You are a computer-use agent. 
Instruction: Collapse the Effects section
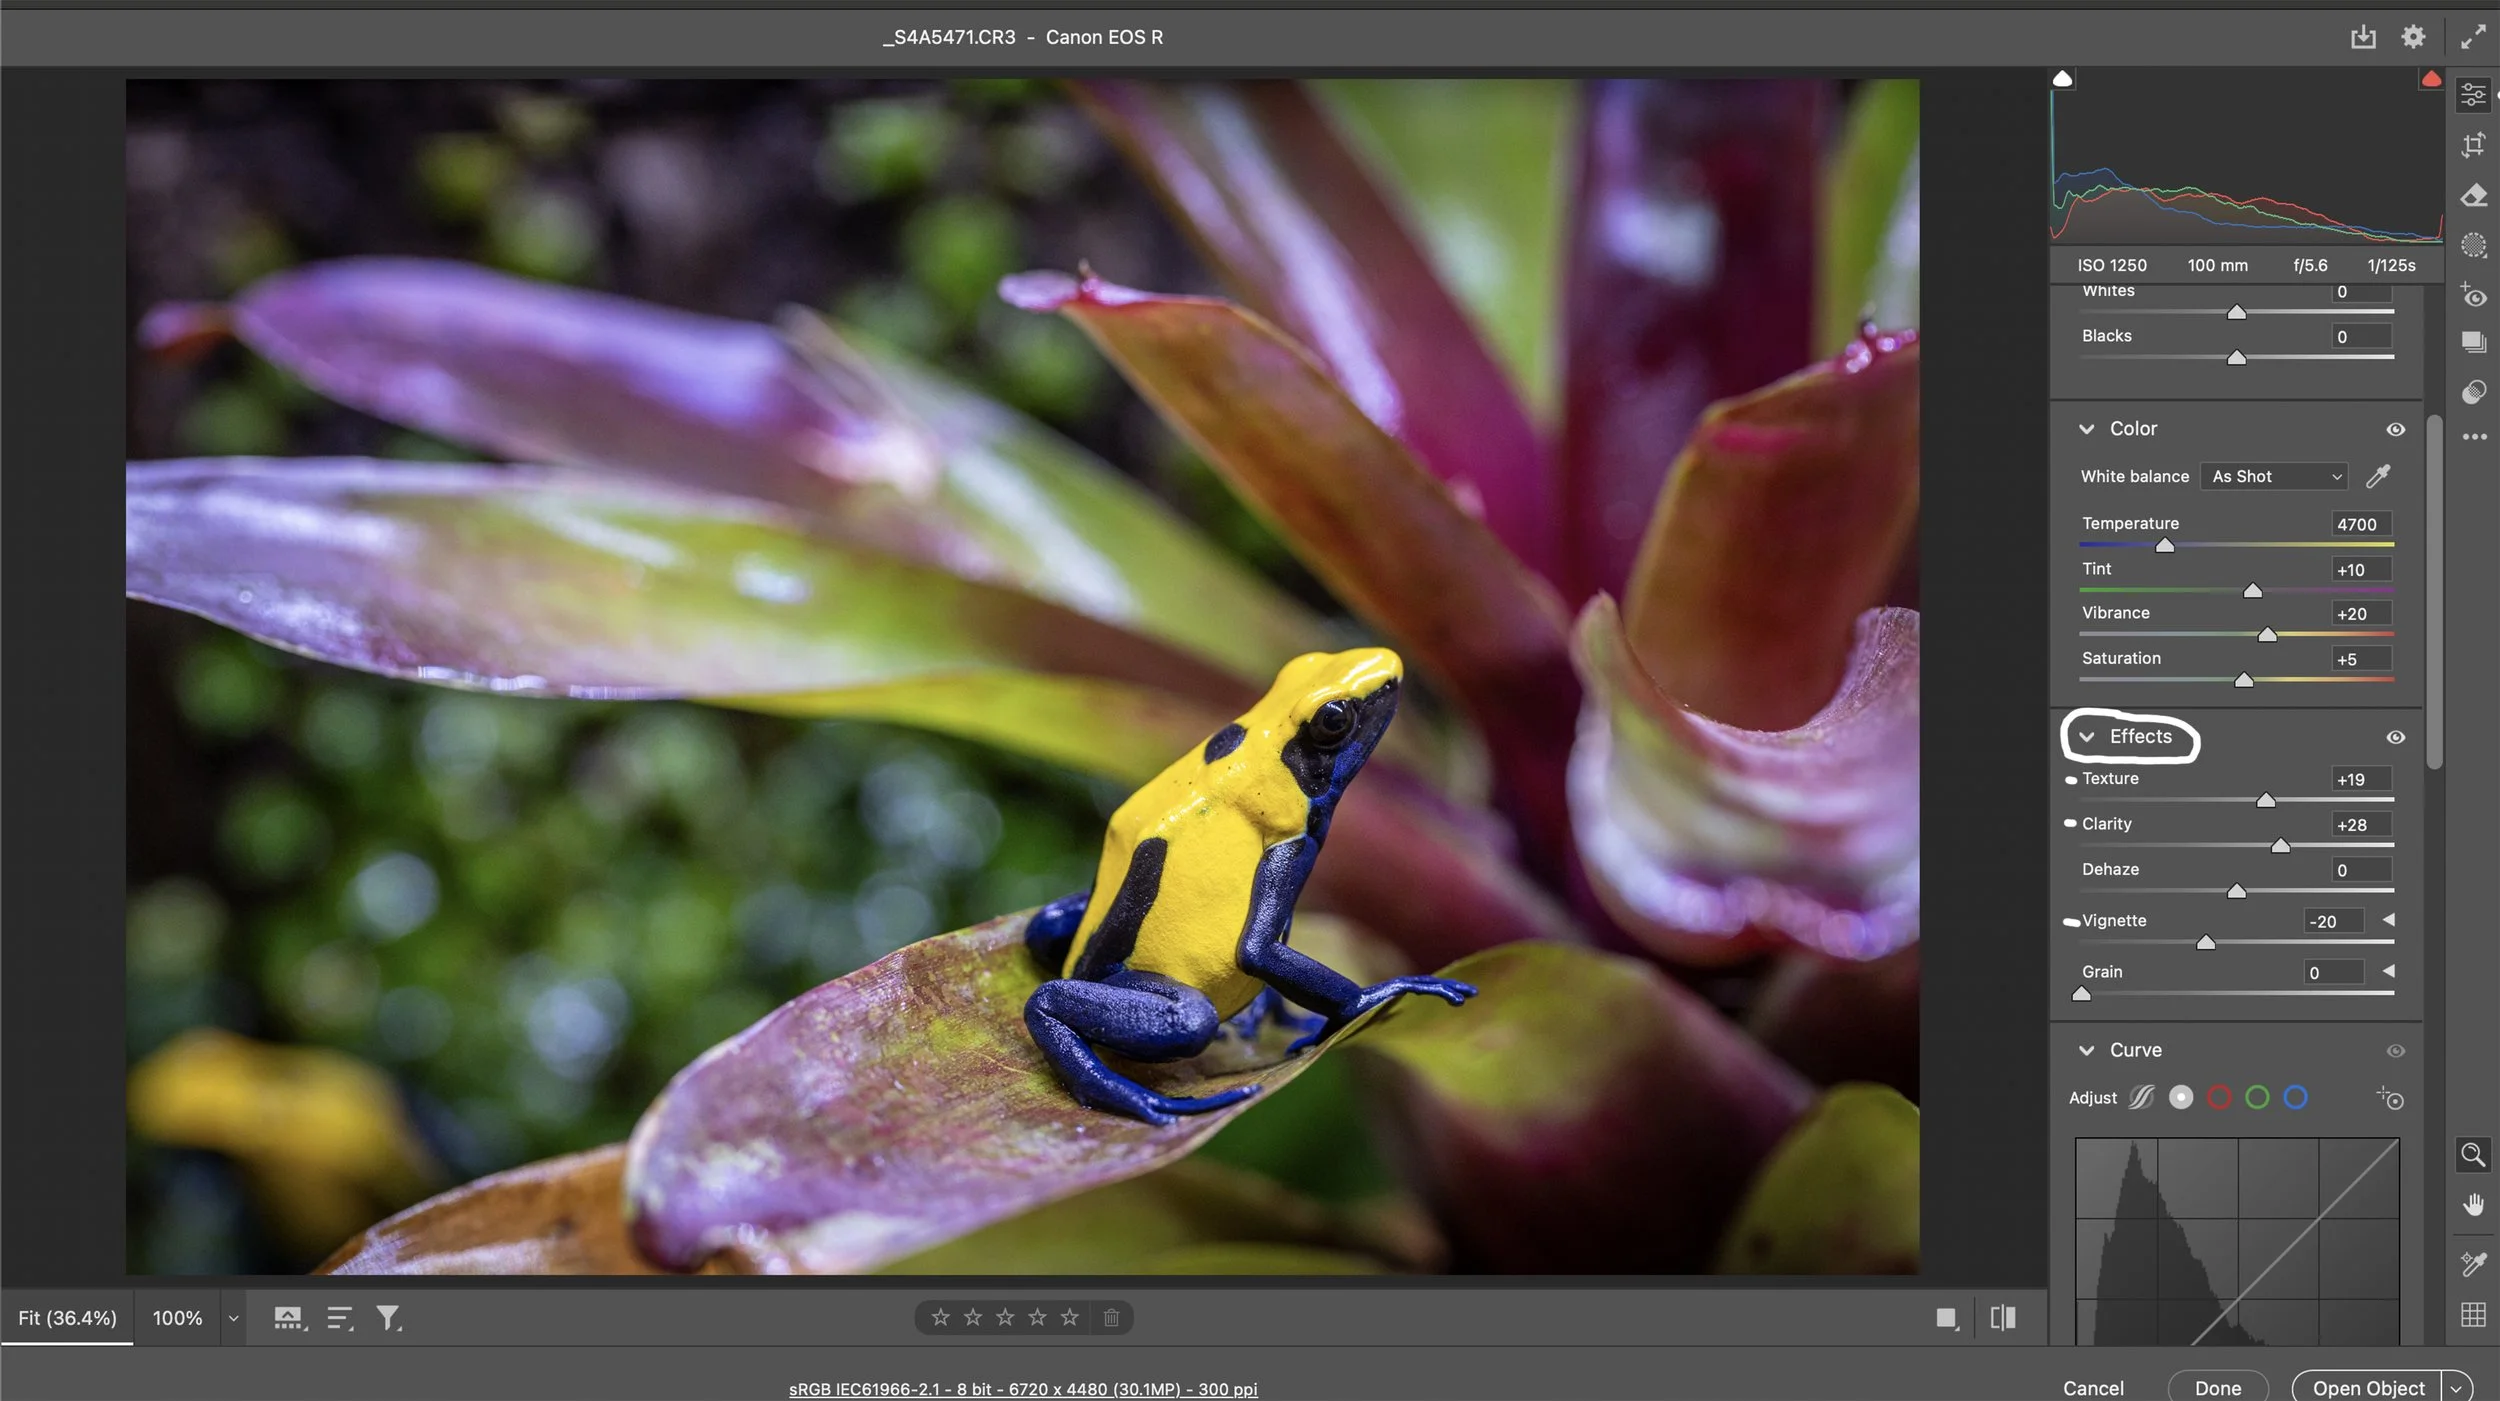2088,737
